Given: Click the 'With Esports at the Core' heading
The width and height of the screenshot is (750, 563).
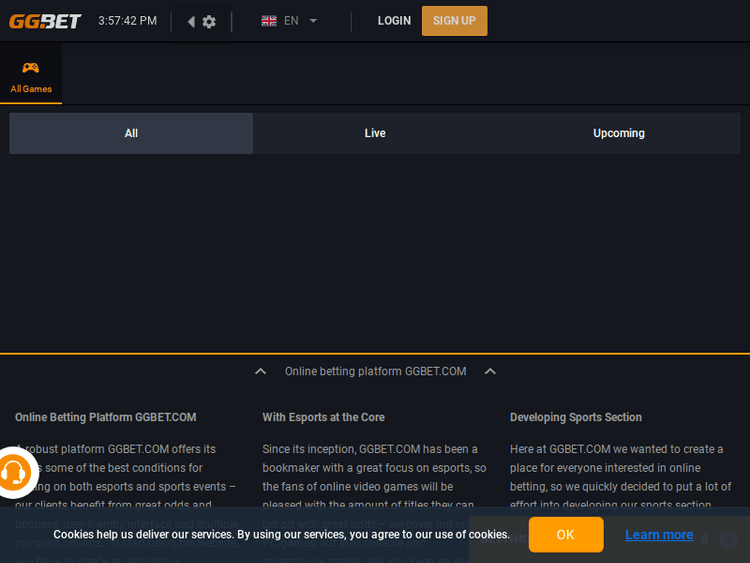Looking at the screenshot, I should pos(323,417).
